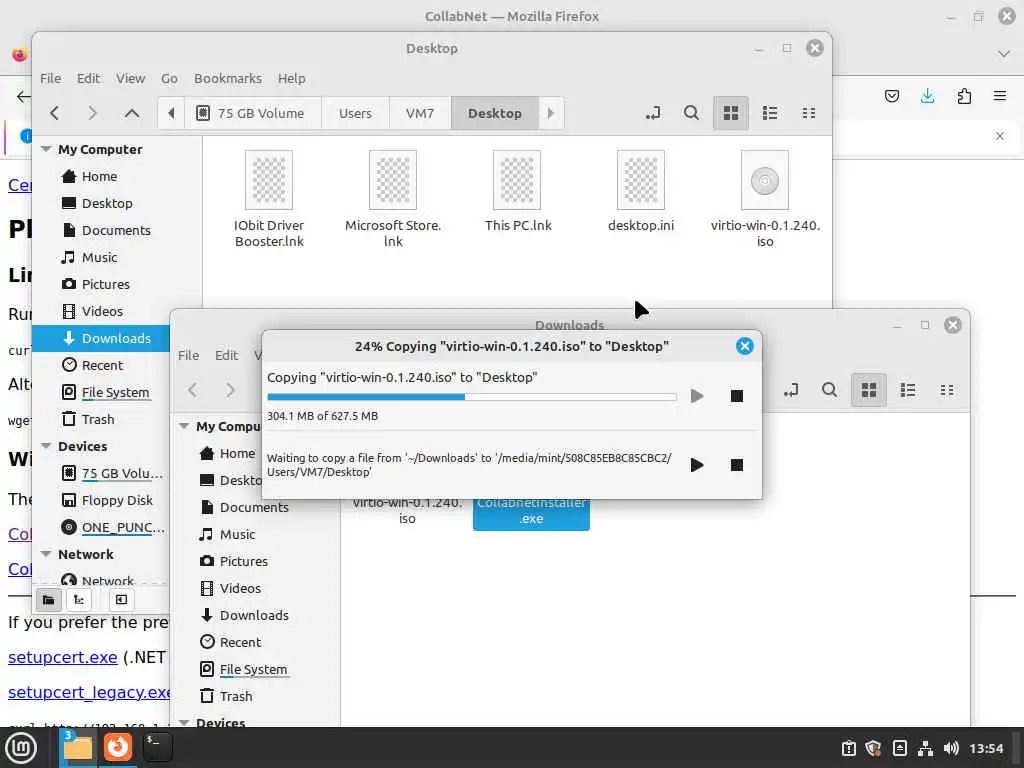Select This PC.lnk file
The width and height of the screenshot is (1024, 768).
517,191
